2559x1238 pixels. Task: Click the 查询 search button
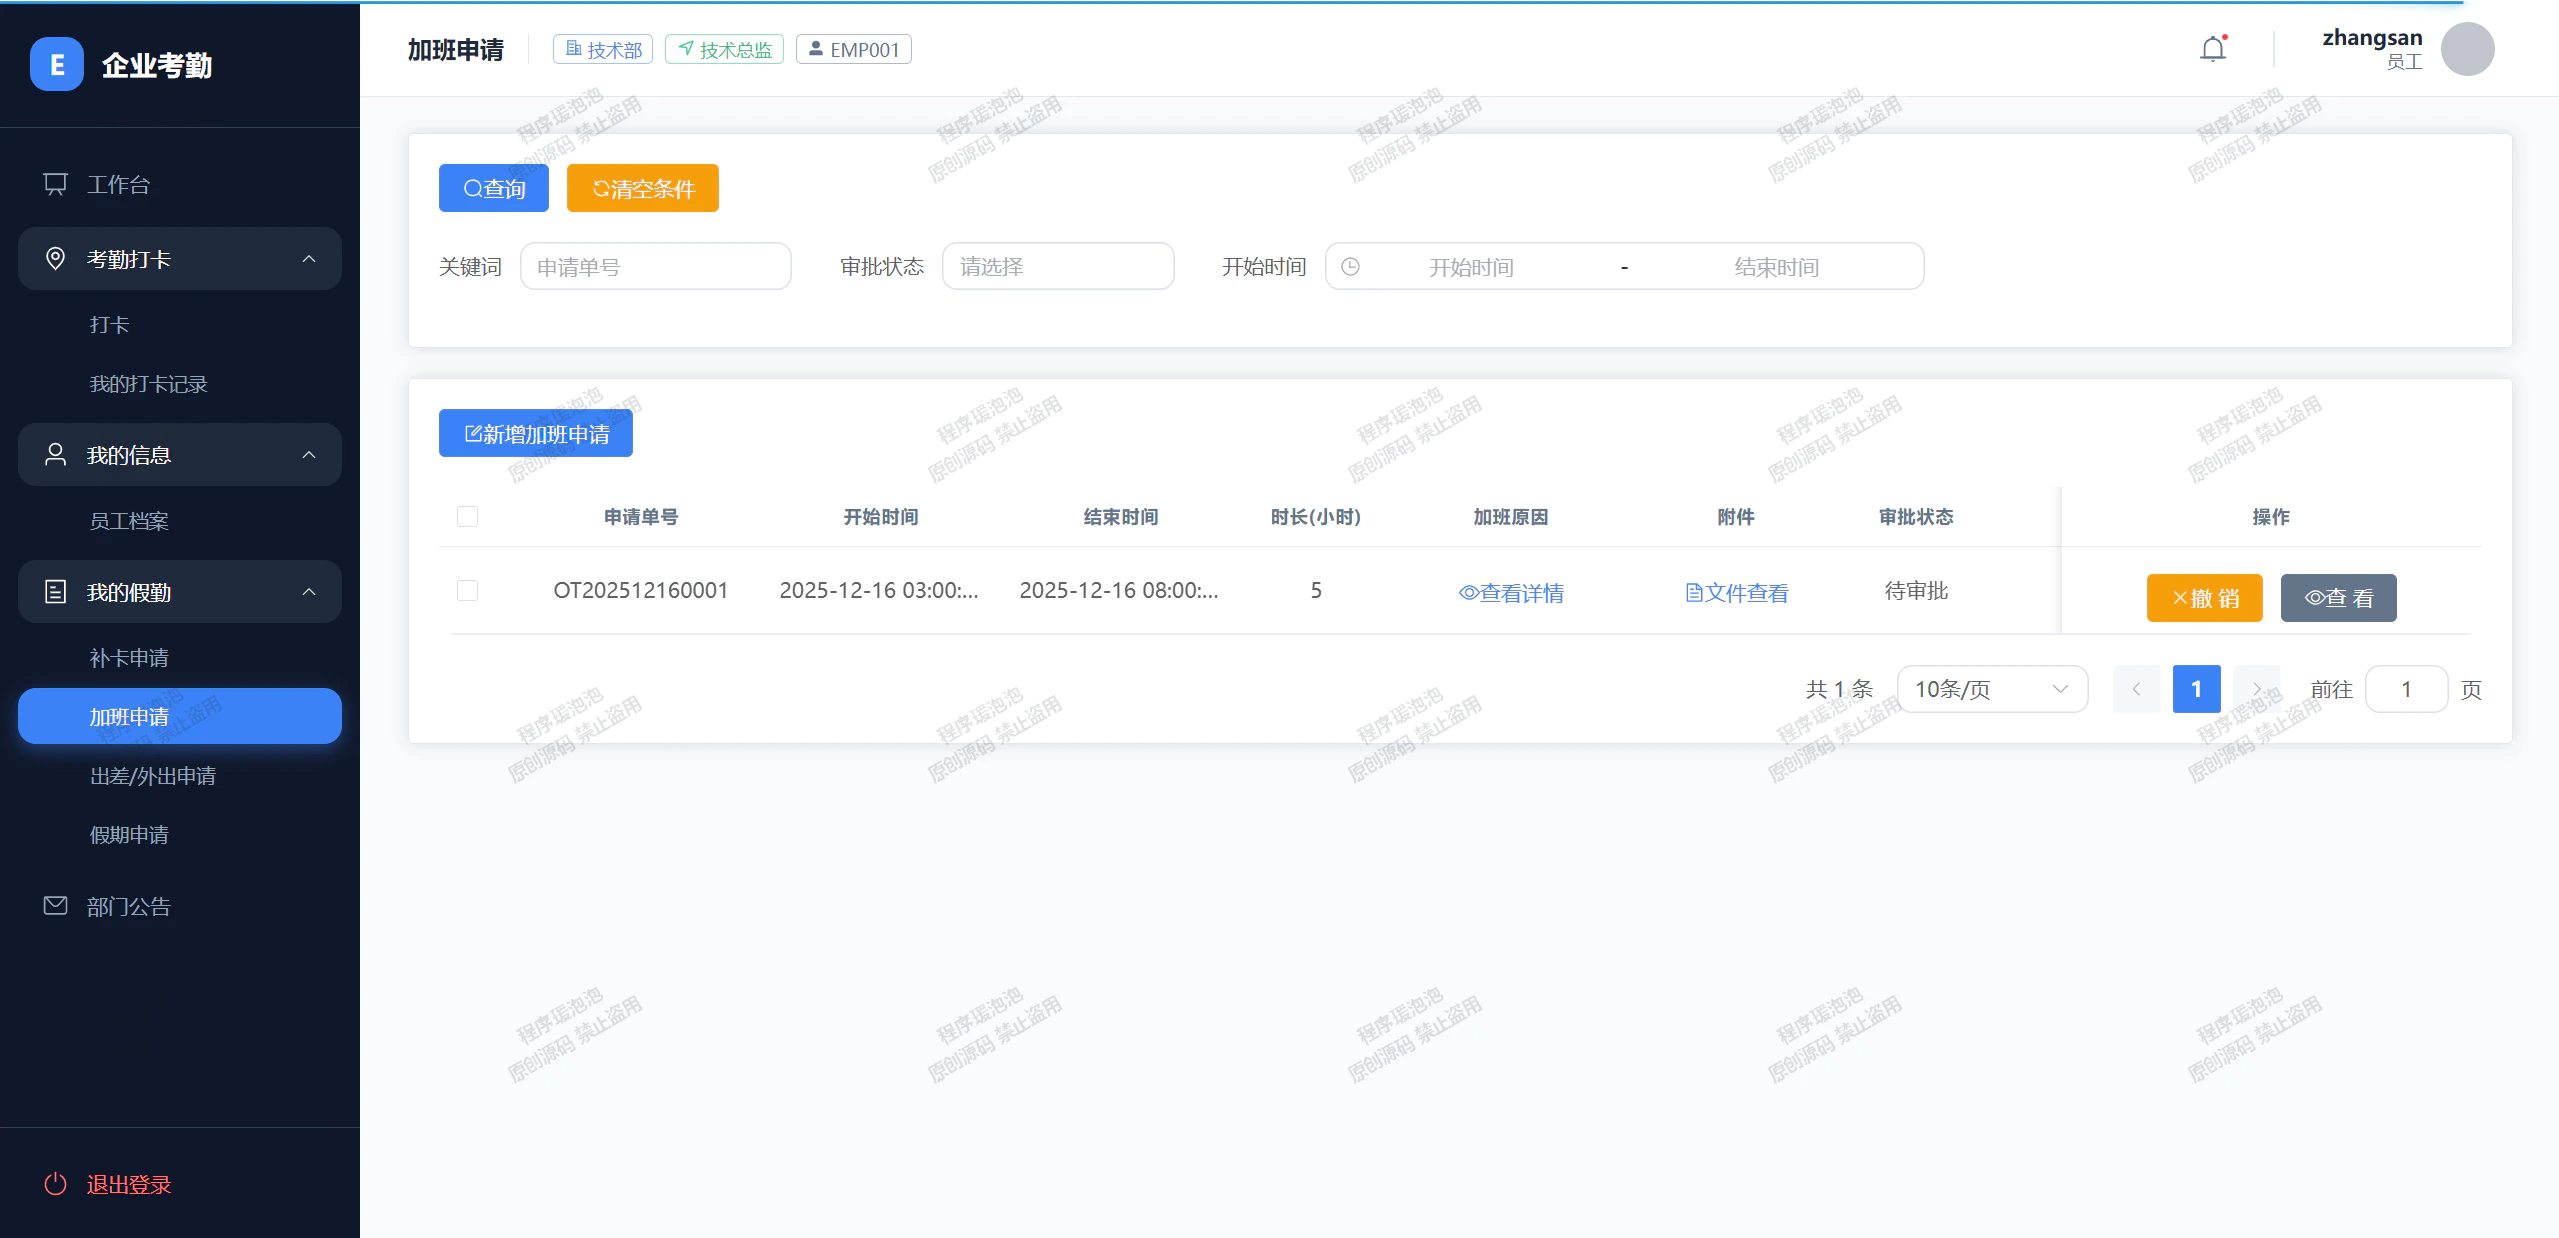494,188
